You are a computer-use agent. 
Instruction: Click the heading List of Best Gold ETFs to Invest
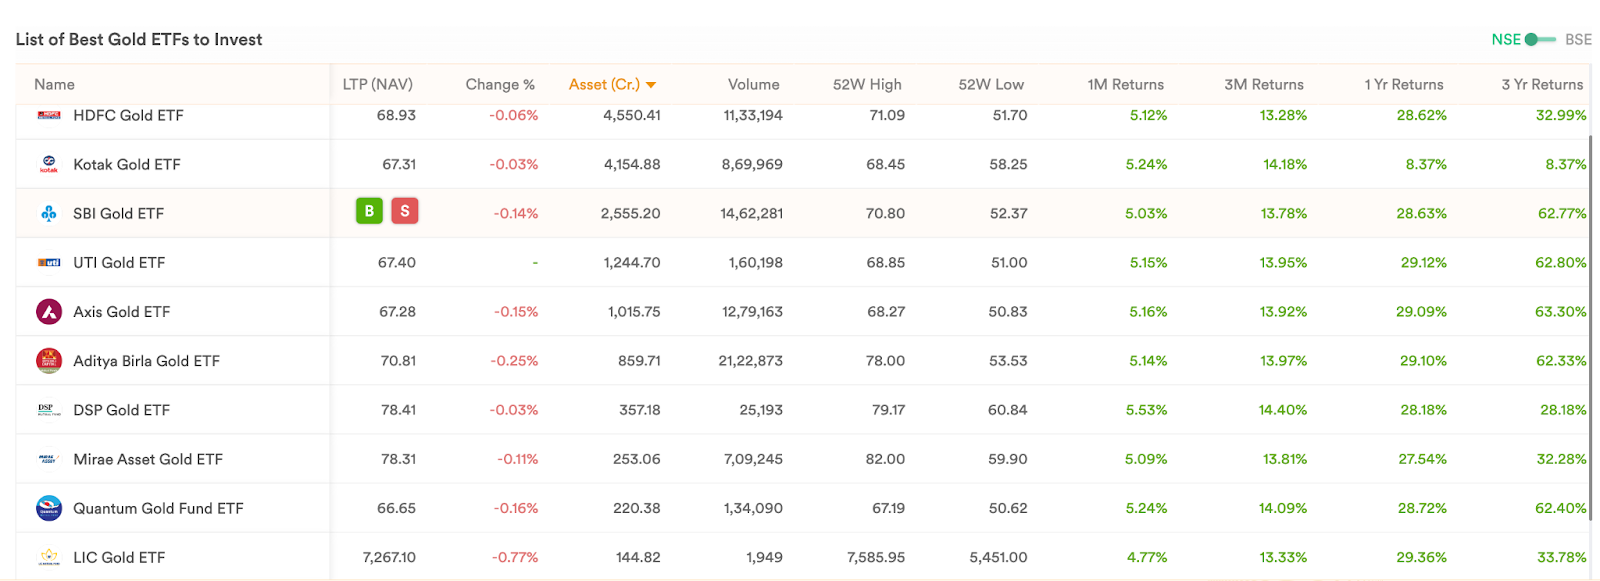pyautogui.click(x=139, y=40)
